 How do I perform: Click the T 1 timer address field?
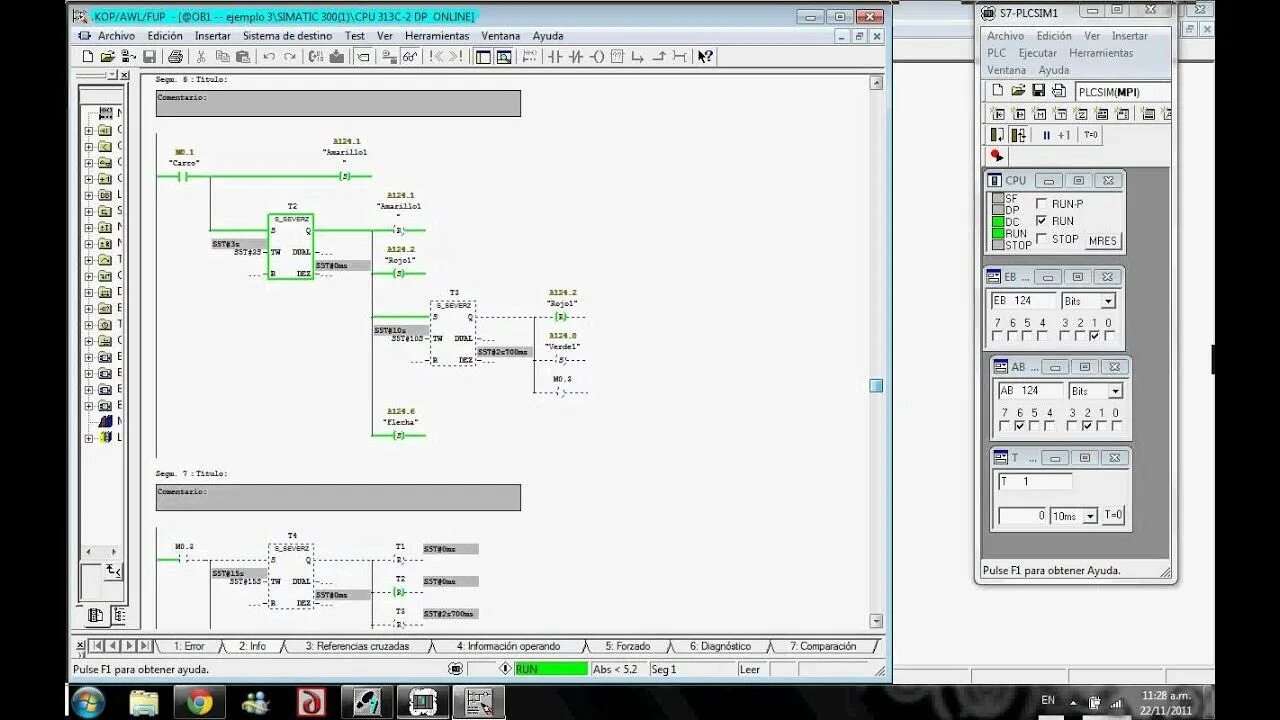pos(1035,482)
